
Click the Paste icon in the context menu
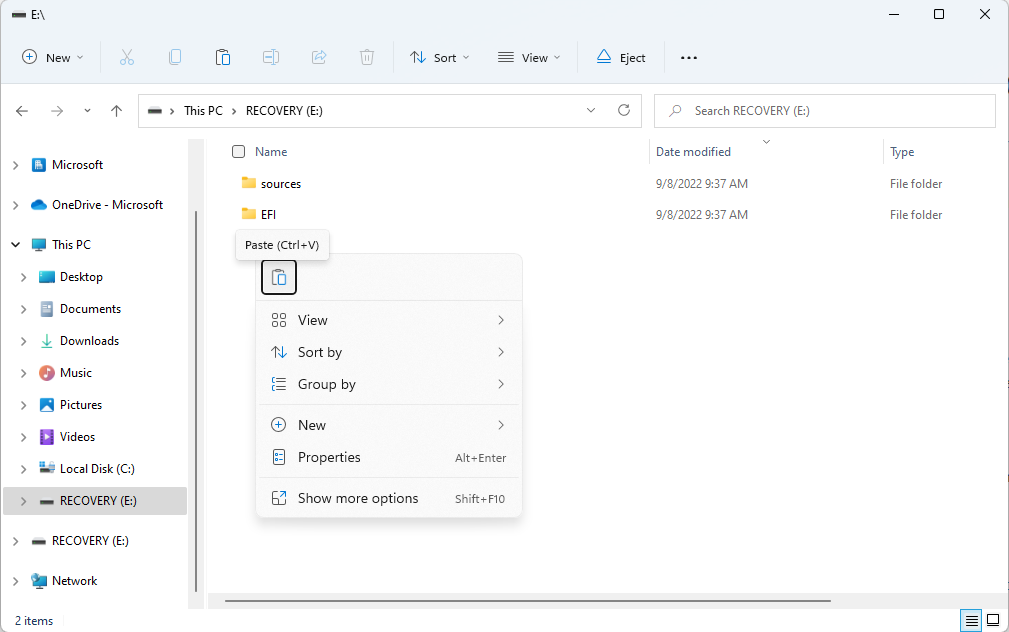(x=278, y=277)
